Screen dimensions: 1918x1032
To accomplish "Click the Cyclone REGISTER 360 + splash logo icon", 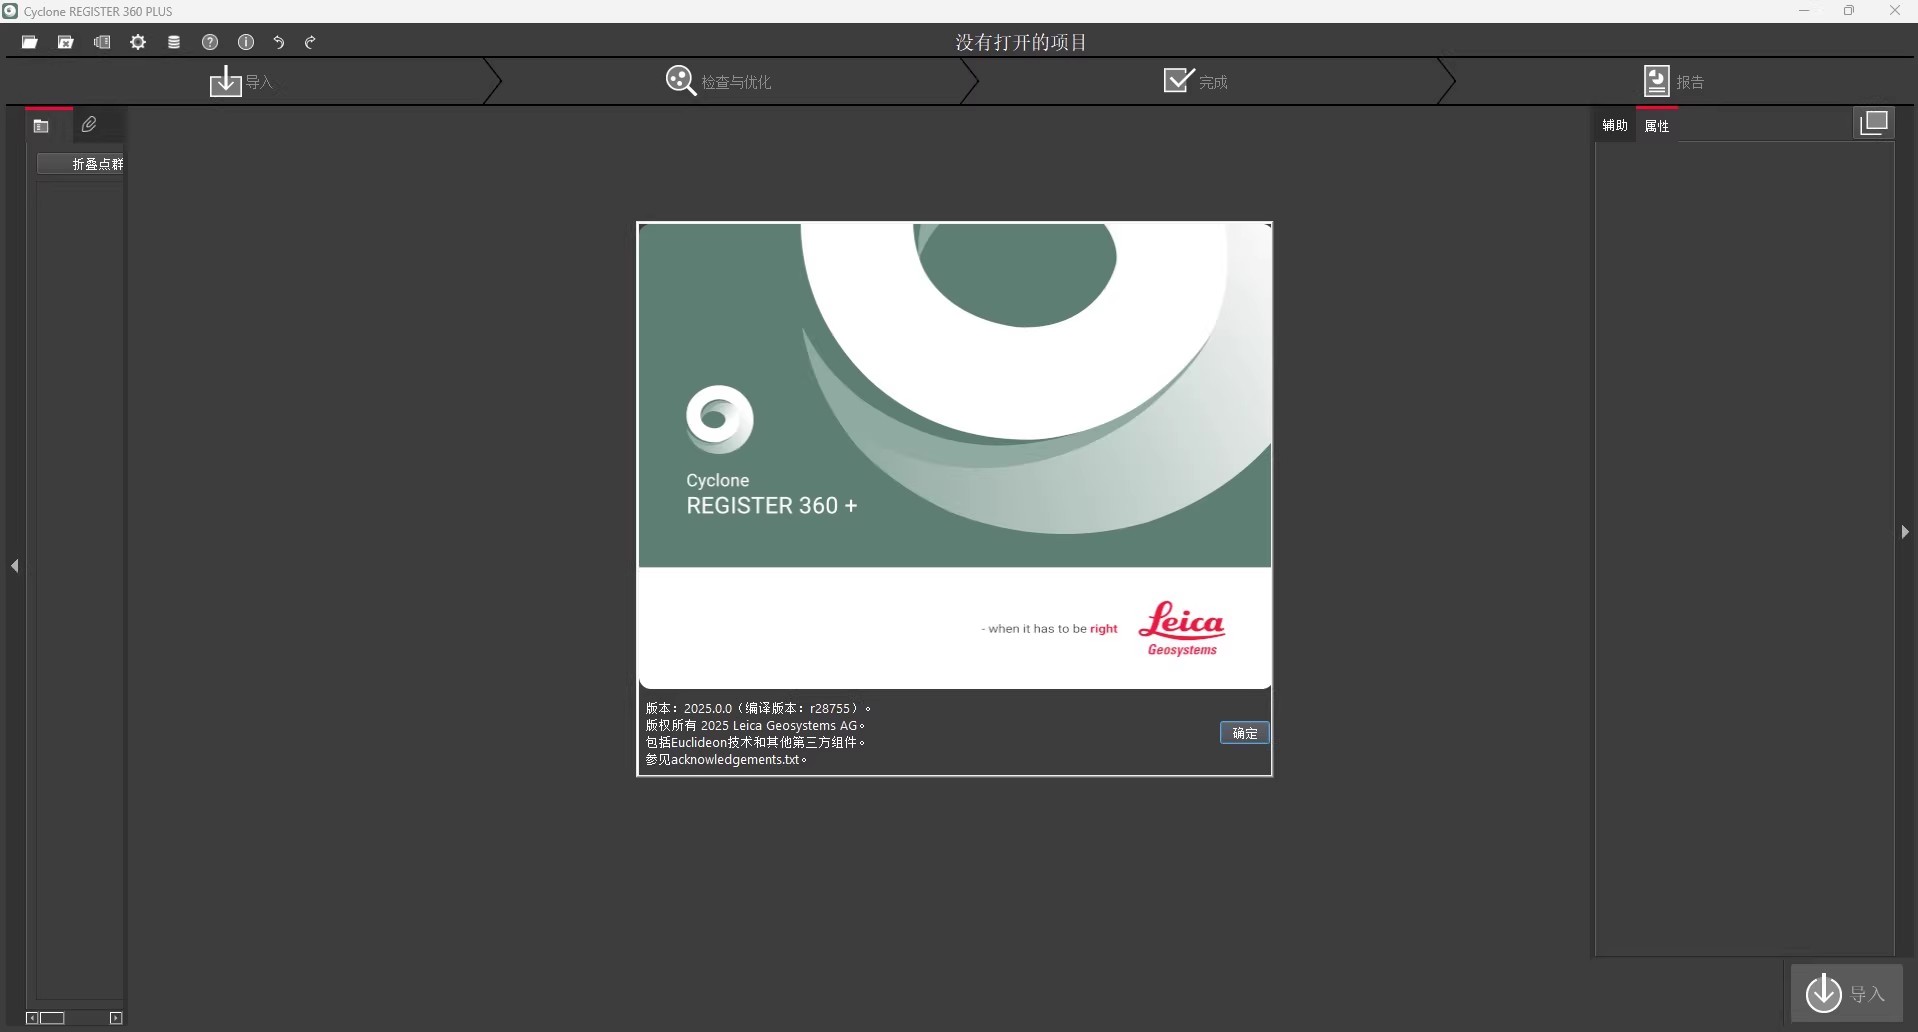I will 719,418.
